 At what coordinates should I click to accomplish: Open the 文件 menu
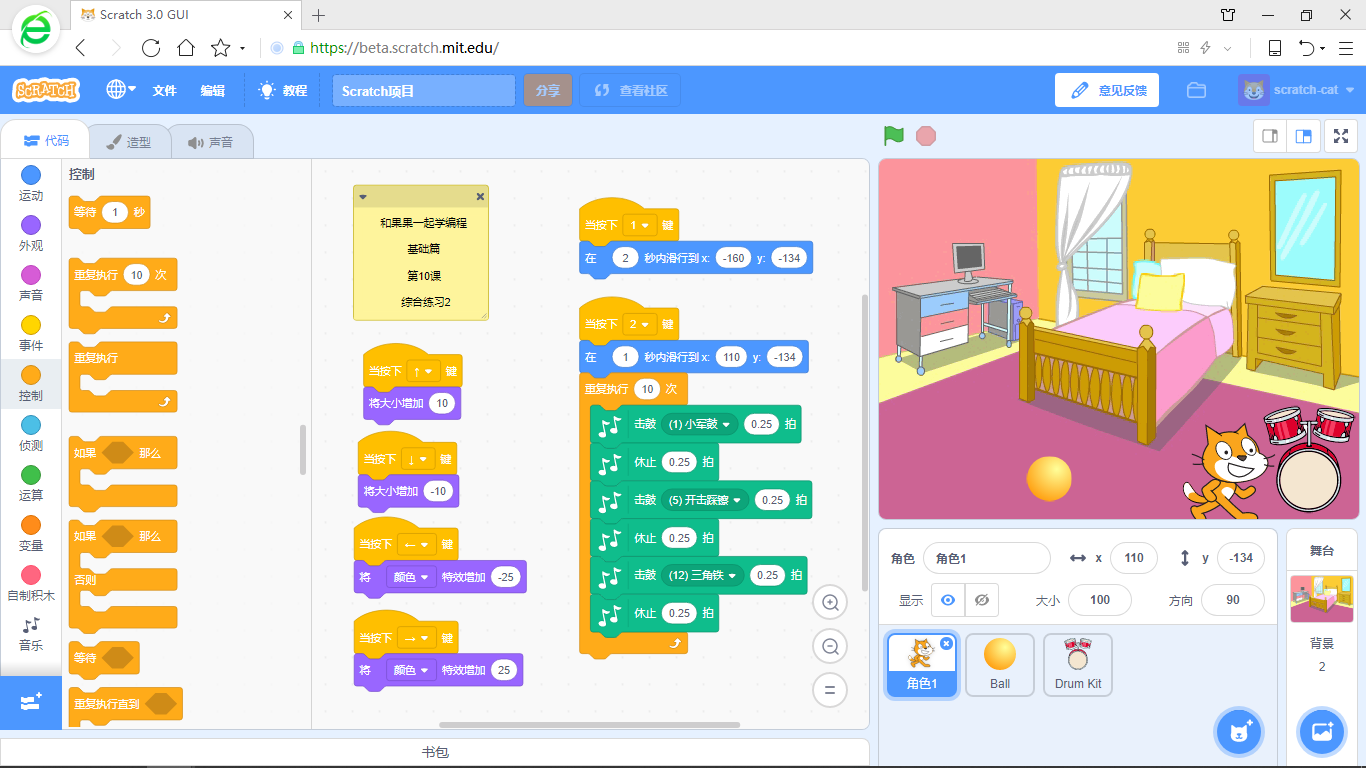164,90
